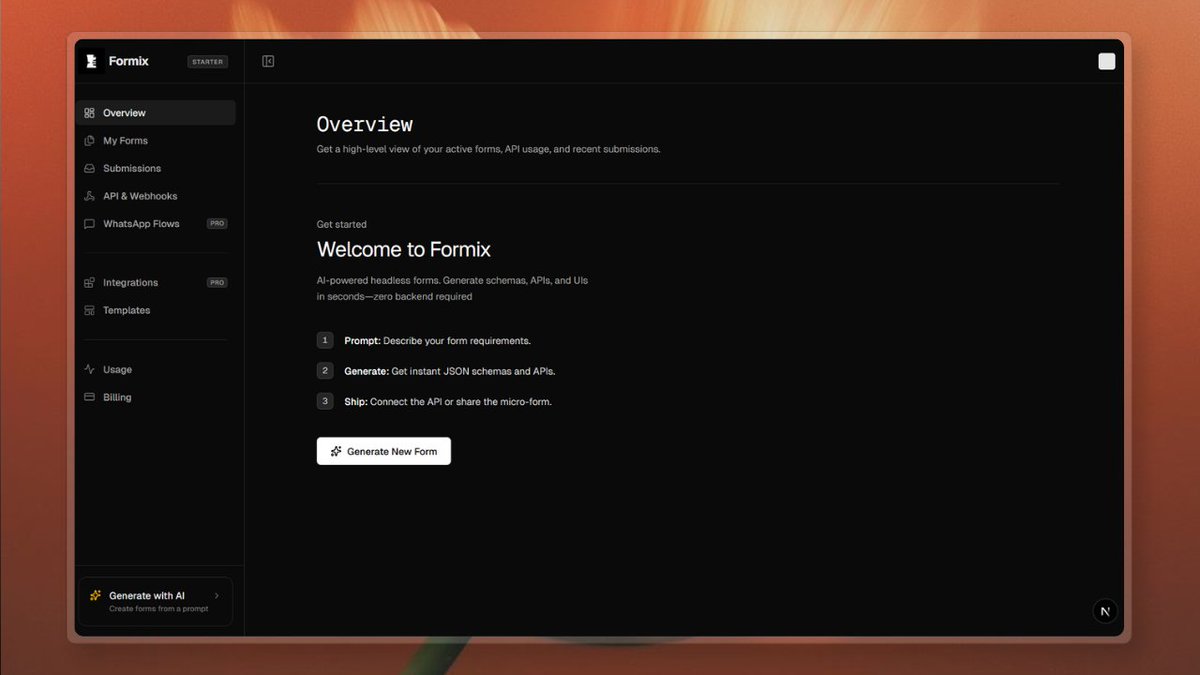Click the Welcome to Formix heading
1200x675 pixels.
point(404,250)
